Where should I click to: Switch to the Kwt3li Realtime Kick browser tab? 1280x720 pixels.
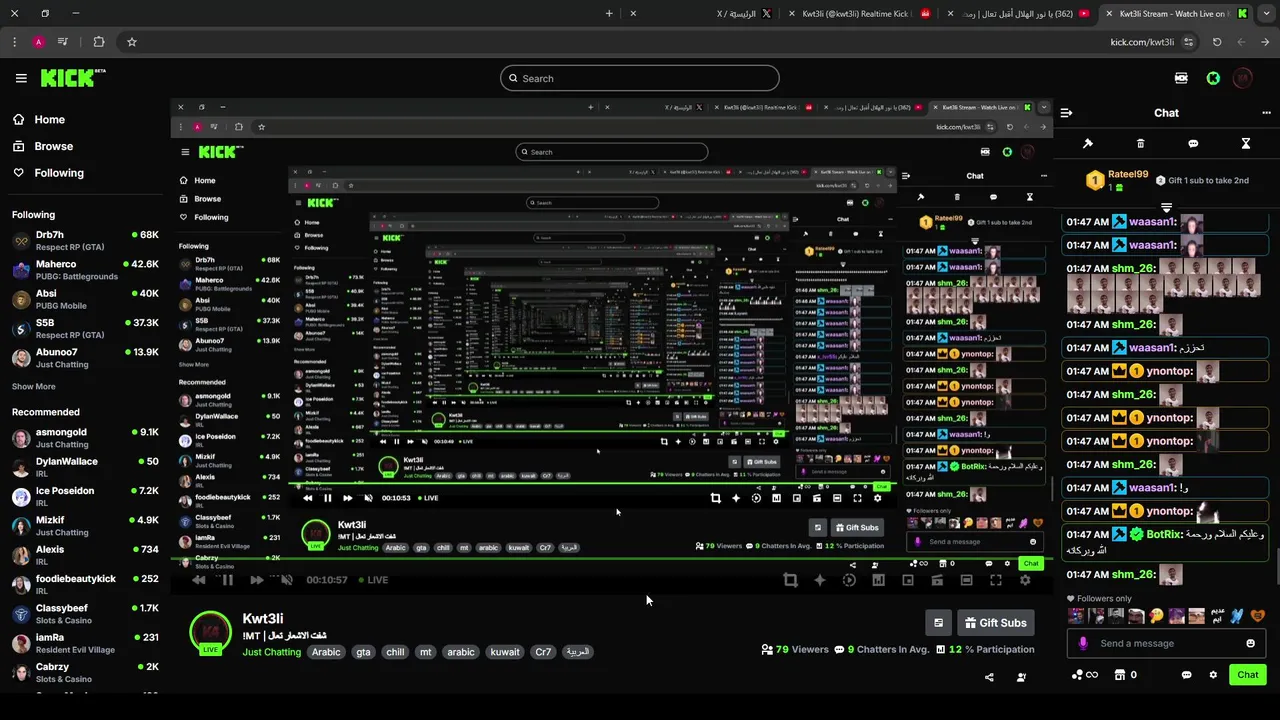(860, 14)
